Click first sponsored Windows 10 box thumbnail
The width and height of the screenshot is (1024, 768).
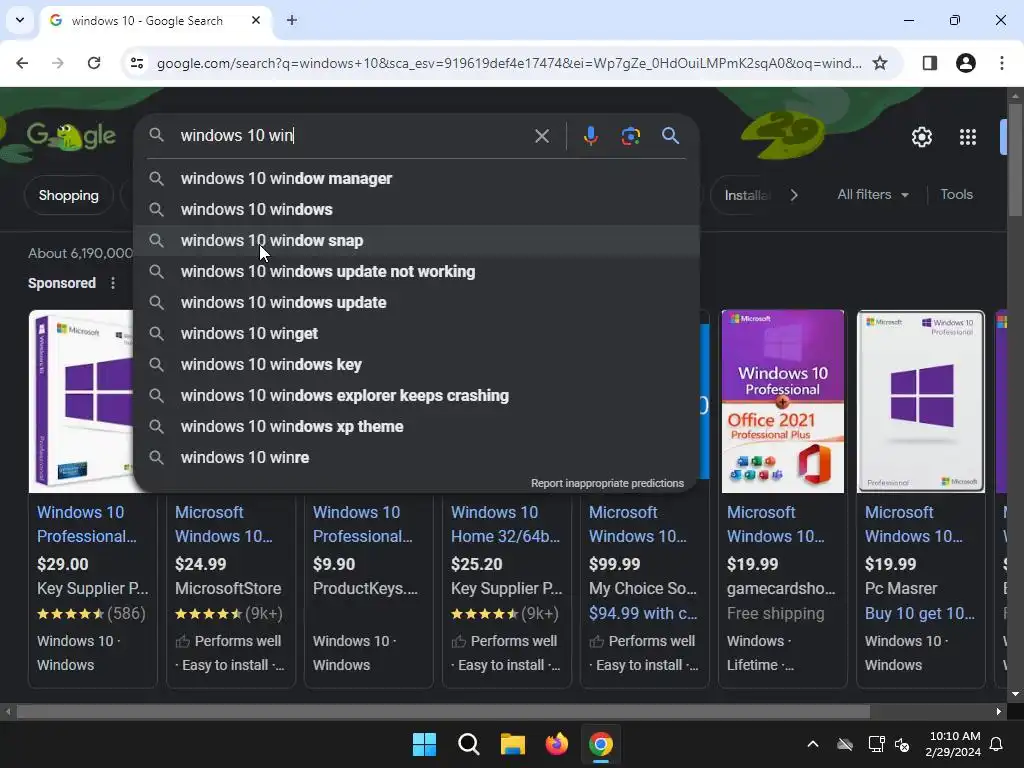tap(81, 401)
